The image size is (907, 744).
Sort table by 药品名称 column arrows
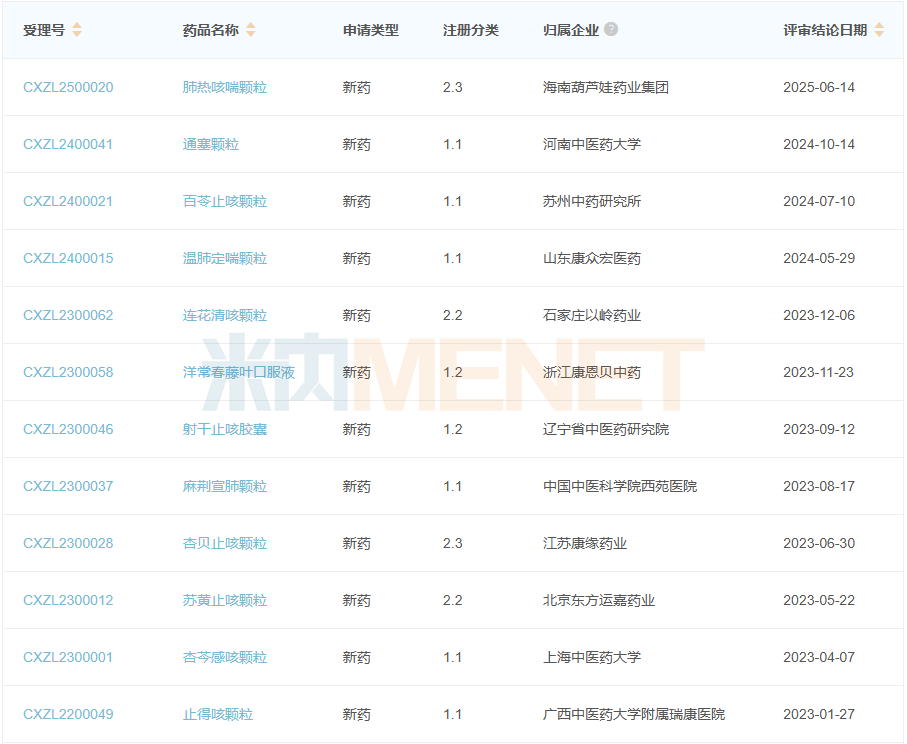pyautogui.click(x=250, y=30)
